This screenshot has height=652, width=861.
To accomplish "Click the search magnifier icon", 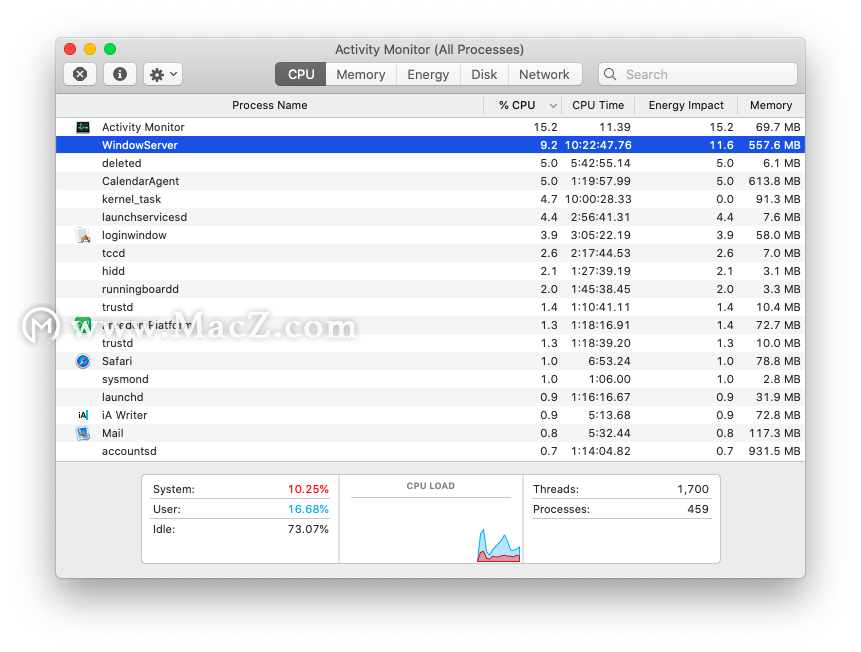I will (610, 74).
